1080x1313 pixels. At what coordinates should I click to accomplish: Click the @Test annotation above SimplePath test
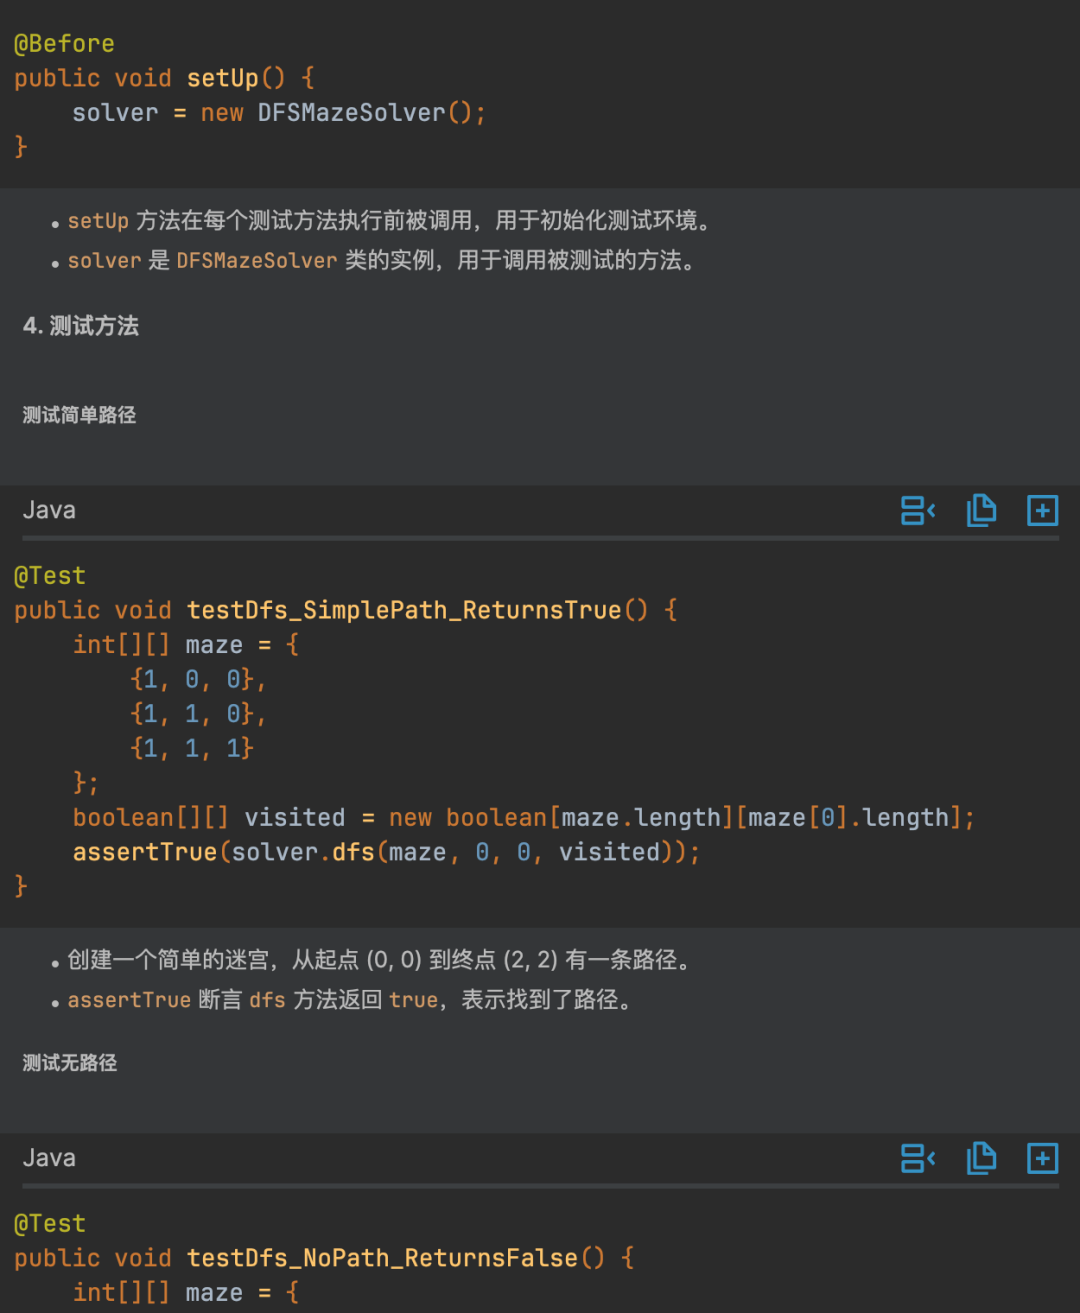pyautogui.click(x=50, y=576)
